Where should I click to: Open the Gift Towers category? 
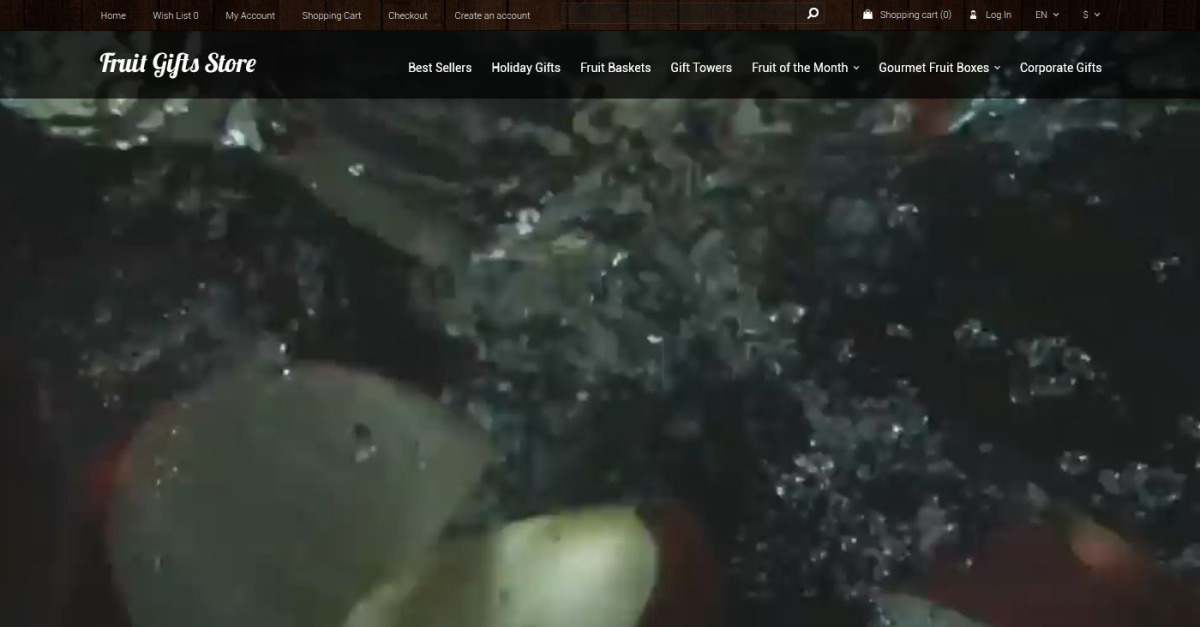[x=701, y=68]
